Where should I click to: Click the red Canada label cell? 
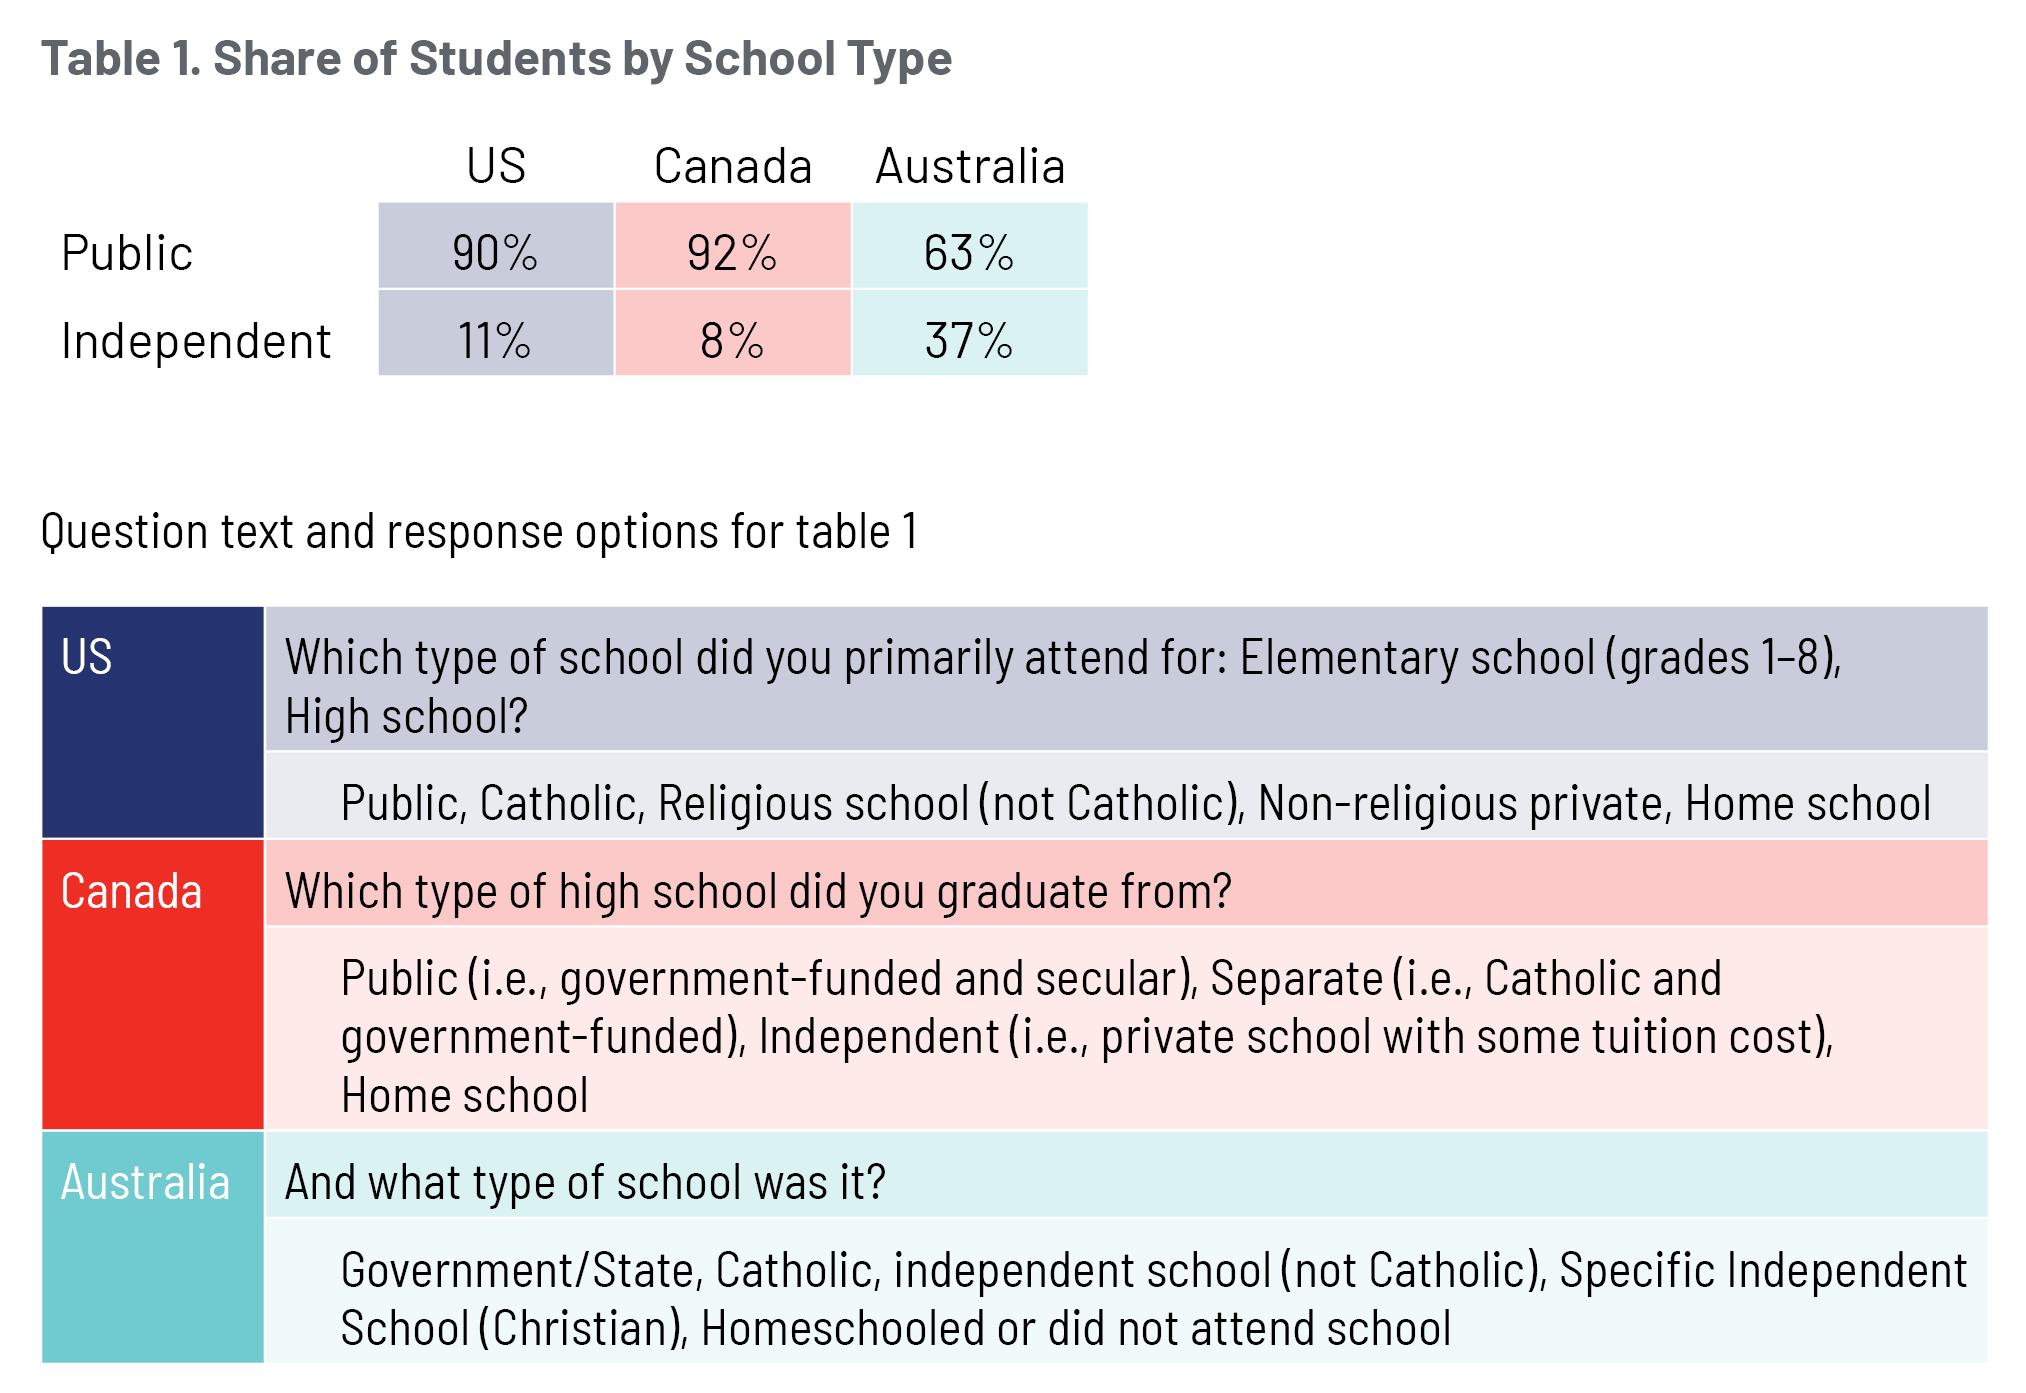[152, 984]
